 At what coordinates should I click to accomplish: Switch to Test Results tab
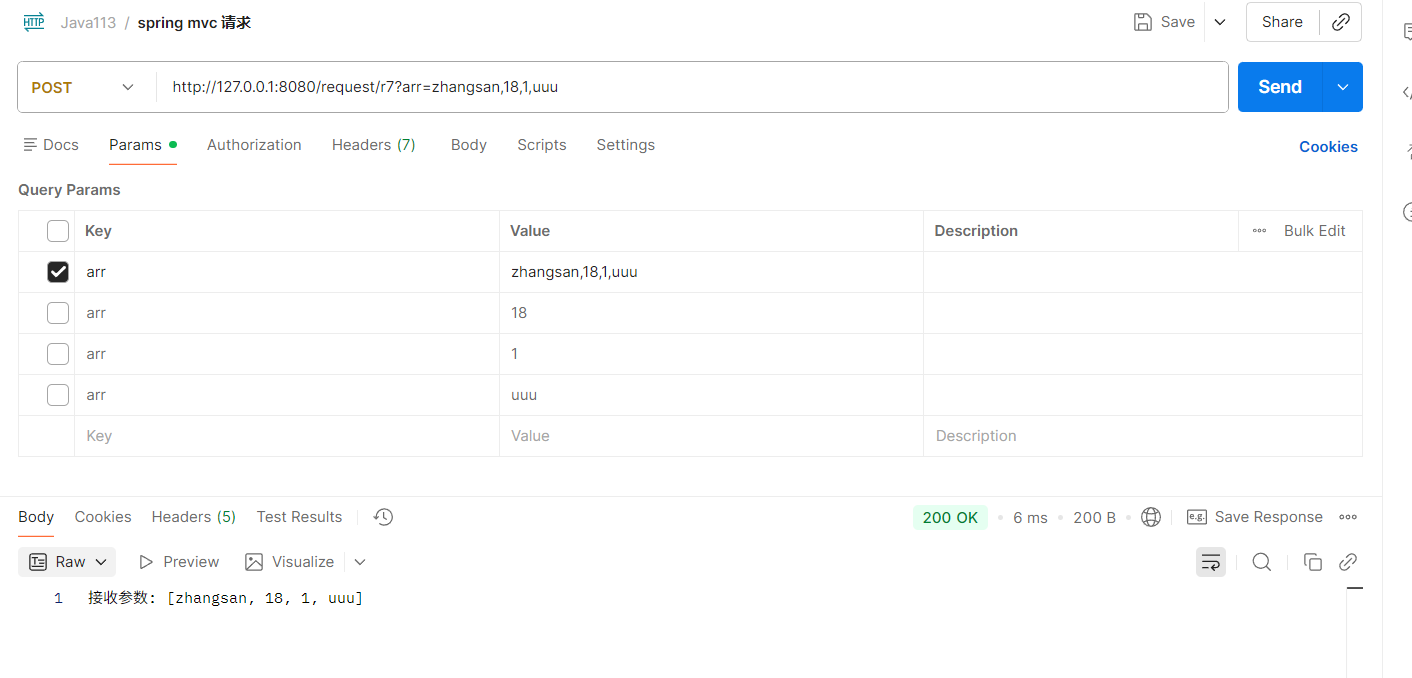[x=299, y=517]
